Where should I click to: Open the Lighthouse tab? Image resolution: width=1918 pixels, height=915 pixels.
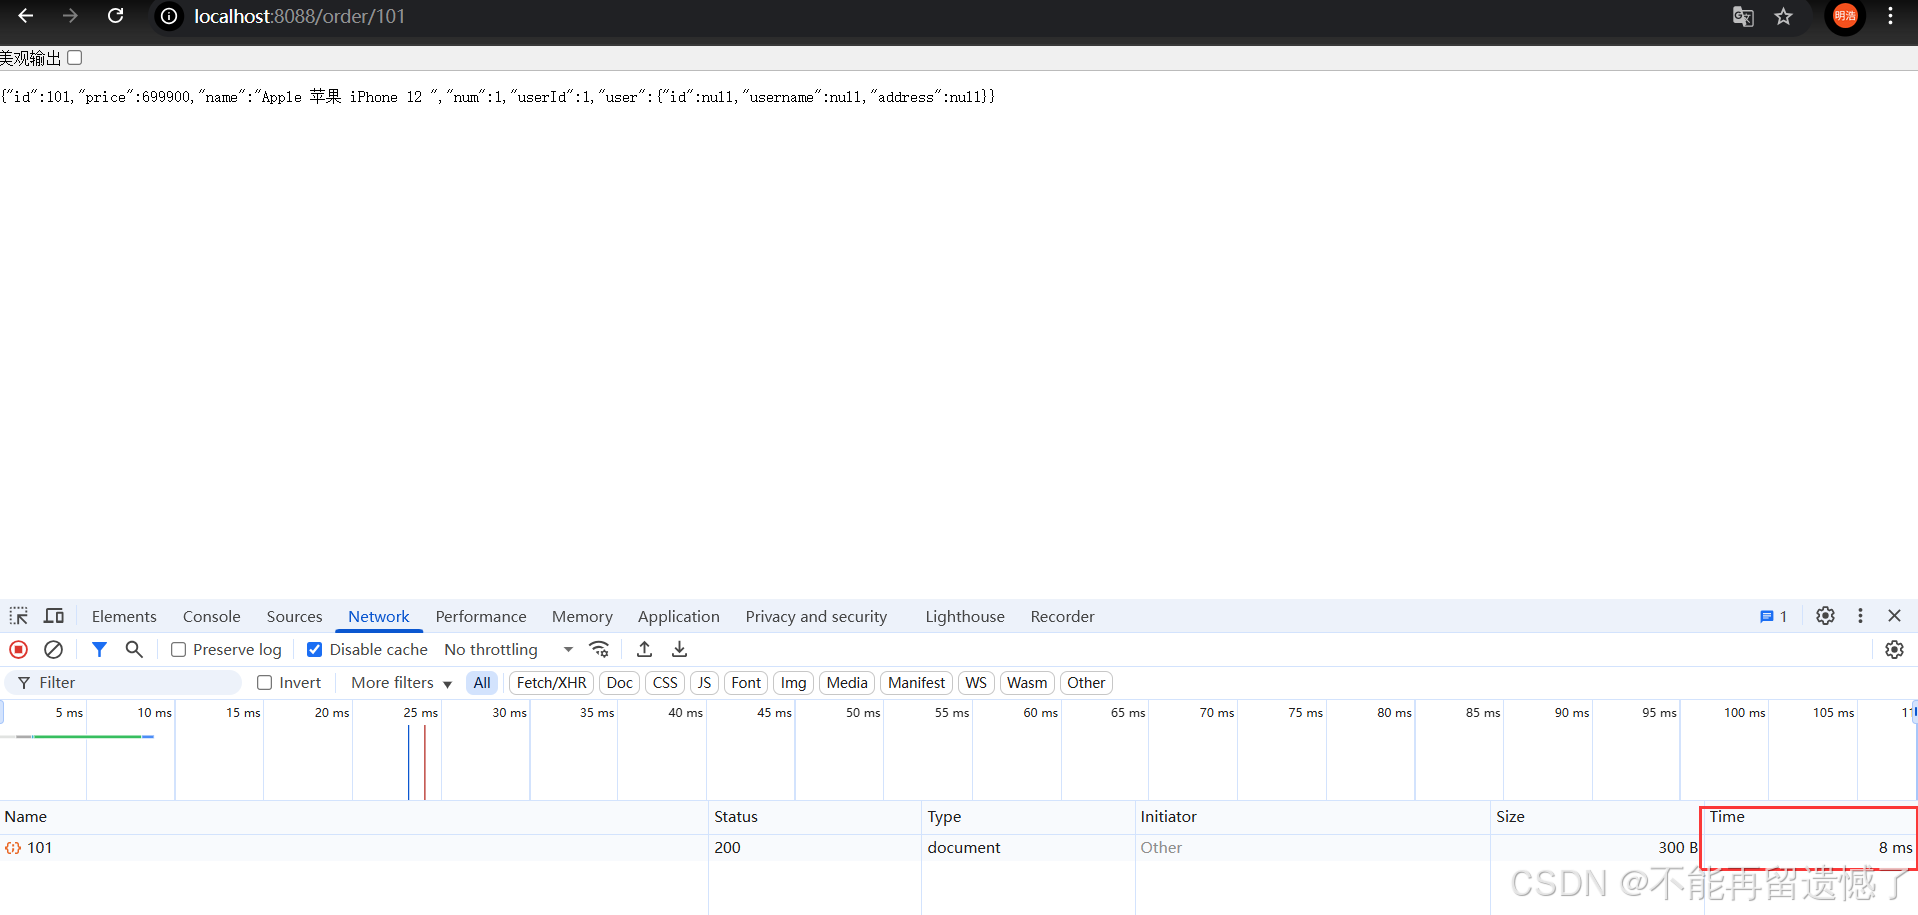pyautogui.click(x=965, y=616)
